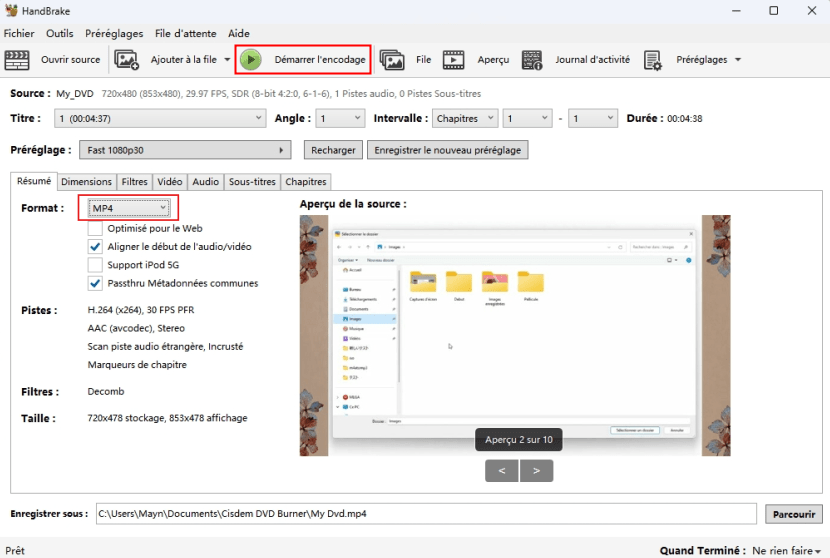Click Marqueurs de chapitre text
The width and height of the screenshot is (830, 558).
click(x=137, y=365)
